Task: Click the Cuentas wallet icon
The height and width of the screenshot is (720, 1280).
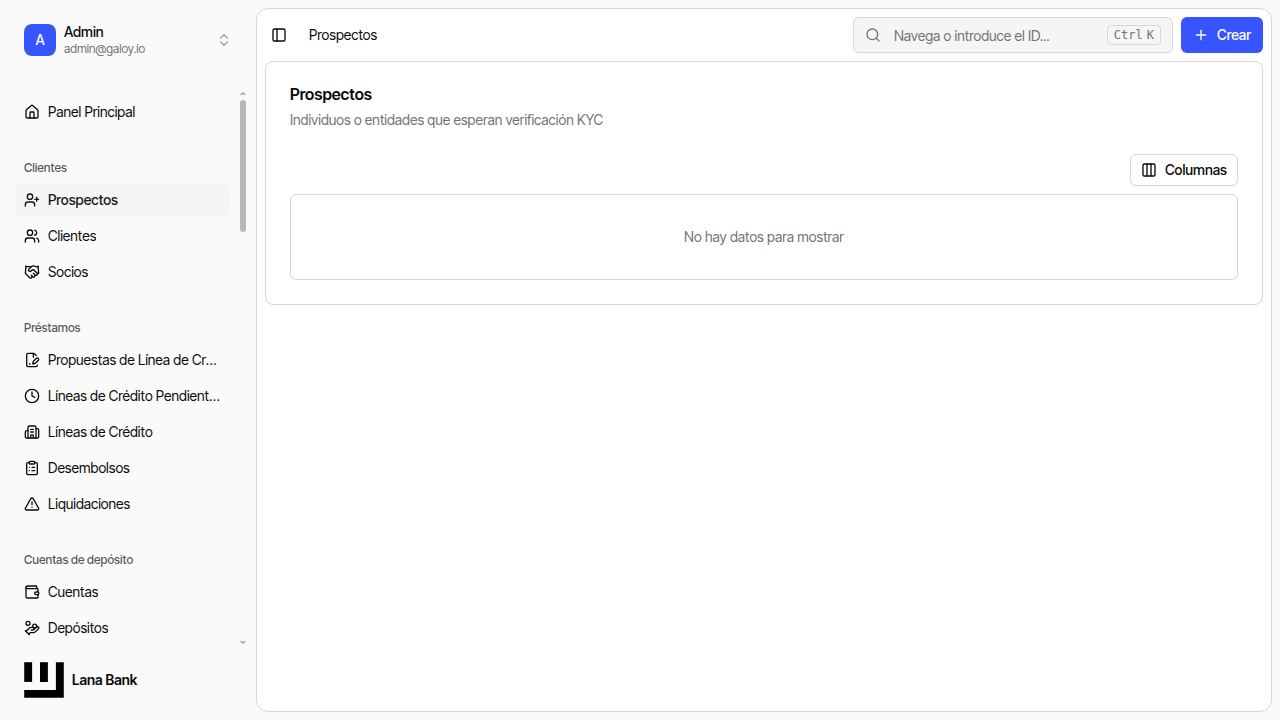Action: pyautogui.click(x=32, y=592)
